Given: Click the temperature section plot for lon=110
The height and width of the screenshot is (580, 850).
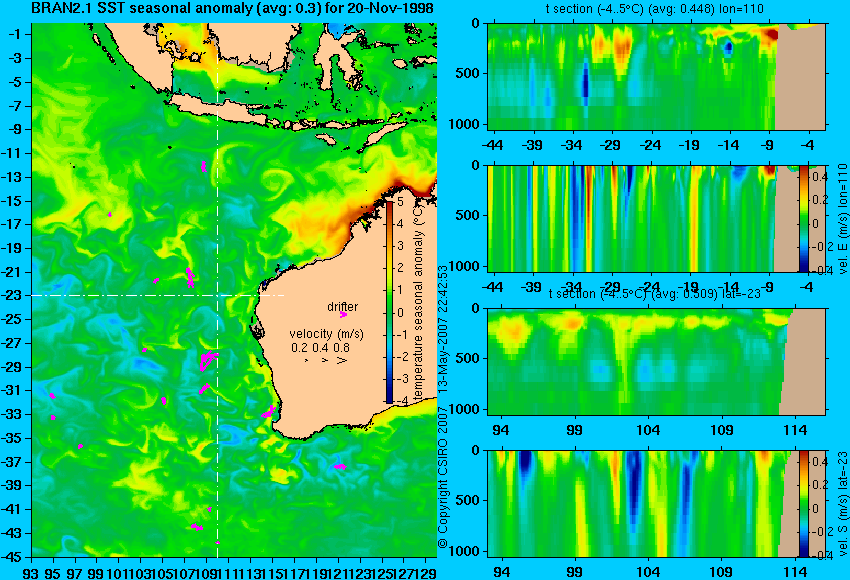Looking at the screenshot, I should click(657, 76).
